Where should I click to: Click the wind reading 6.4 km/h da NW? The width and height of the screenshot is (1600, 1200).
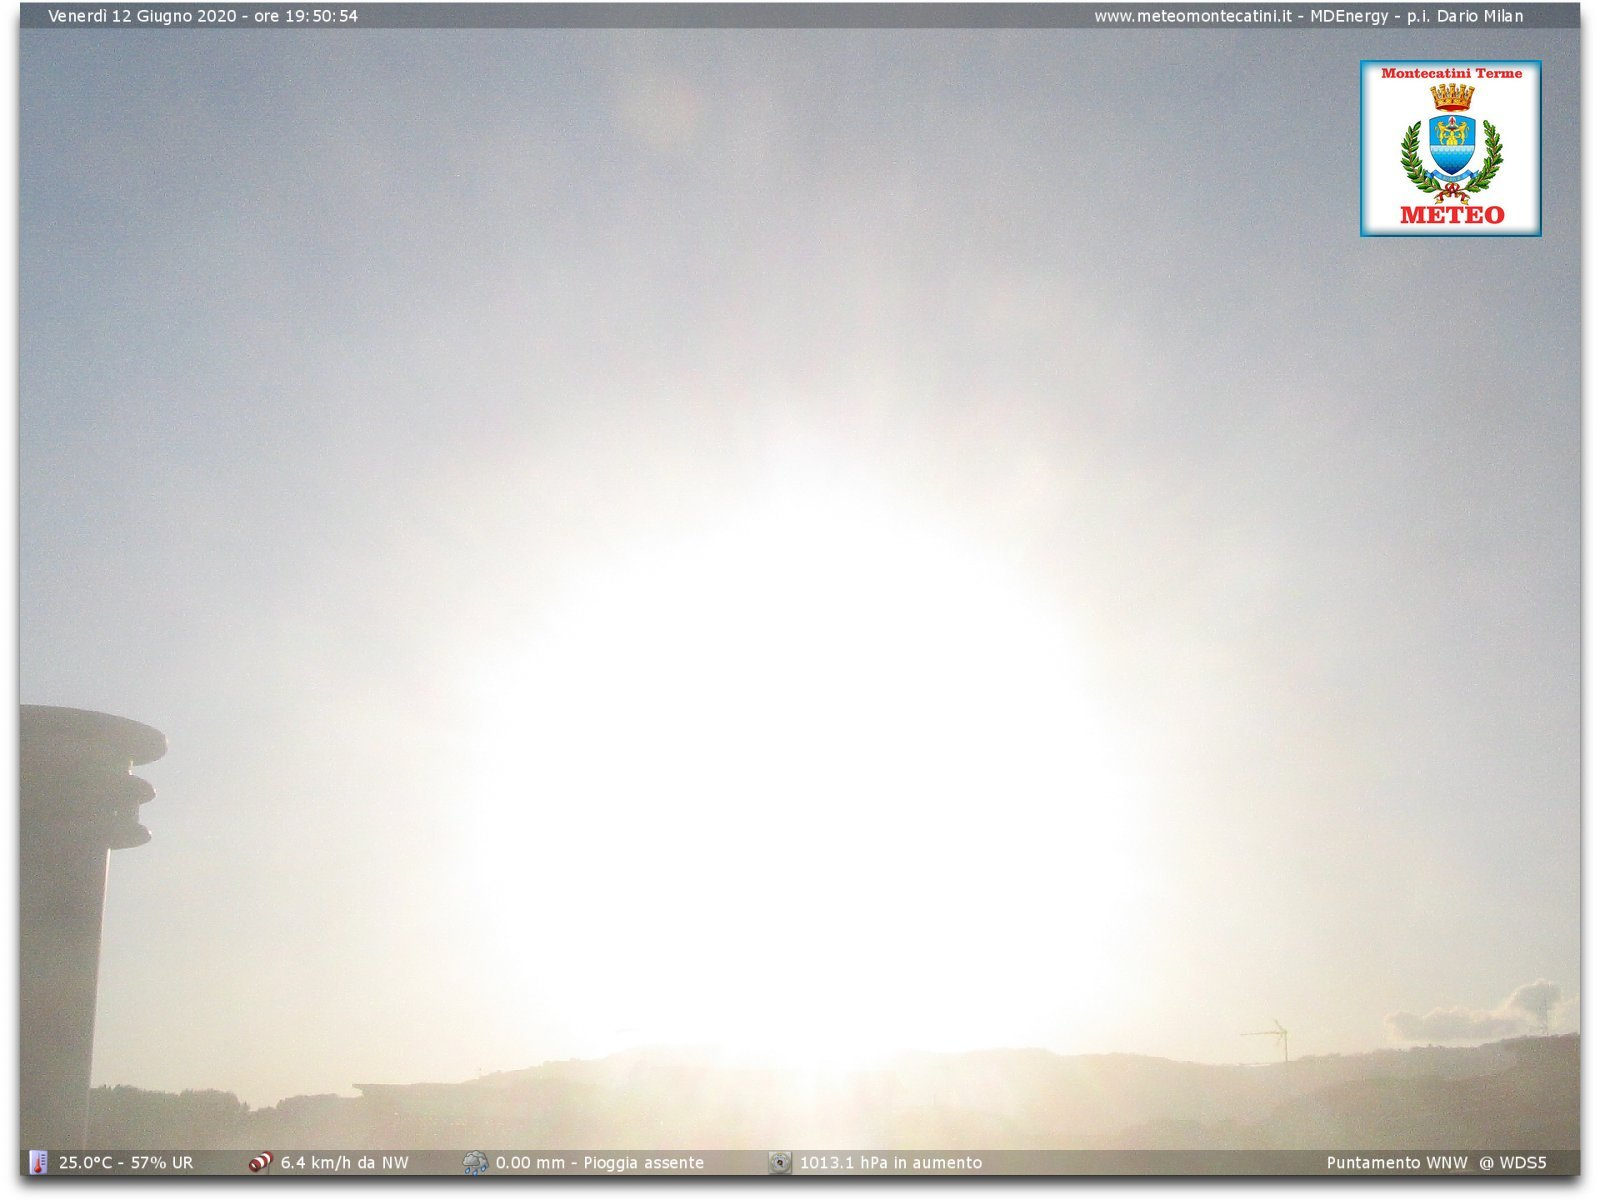point(345,1162)
